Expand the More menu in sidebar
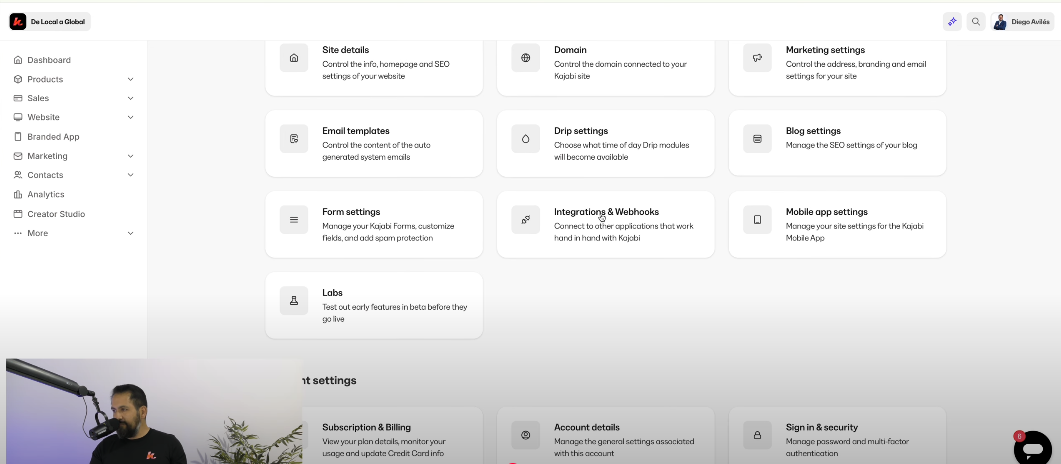This screenshot has height=464, width=1061. [130, 233]
